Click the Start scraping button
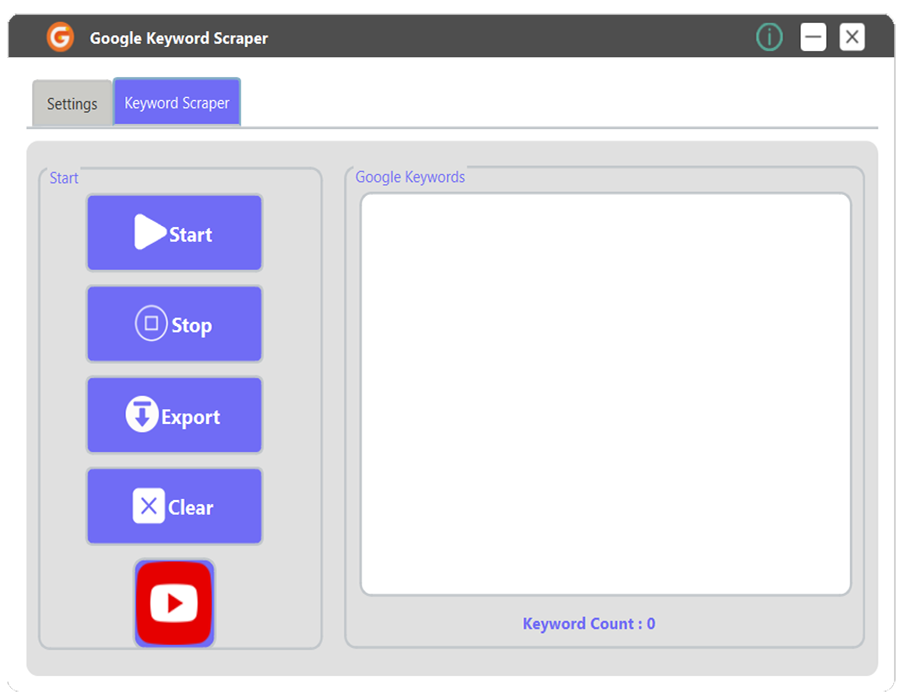 coord(174,232)
